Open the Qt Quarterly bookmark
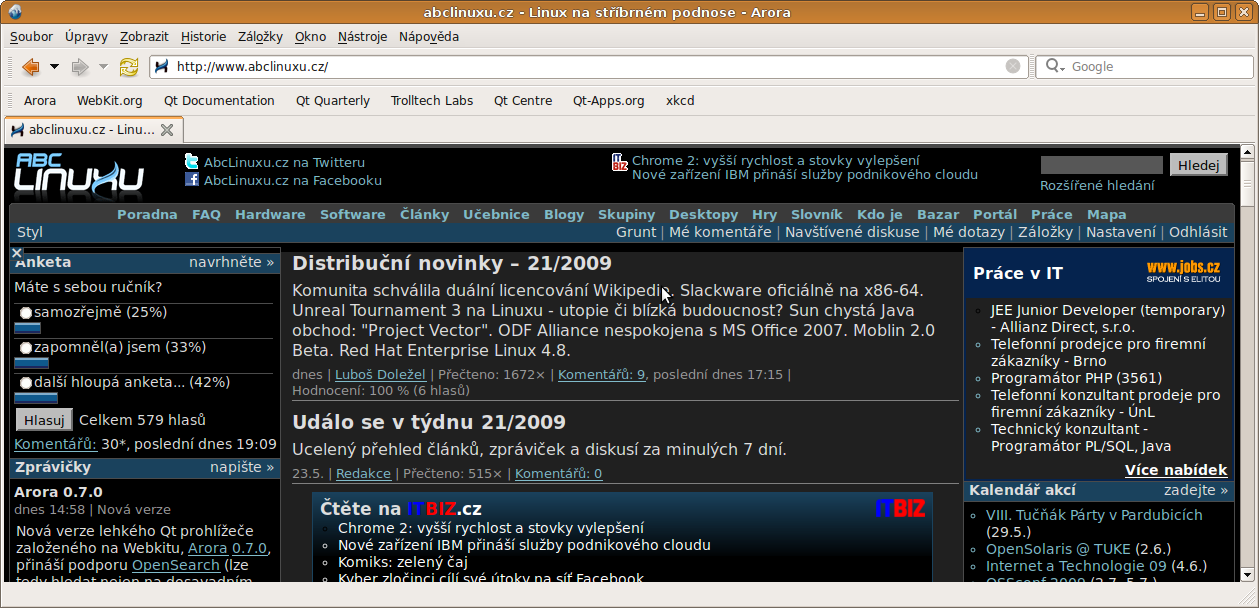1259x608 pixels. coord(333,101)
